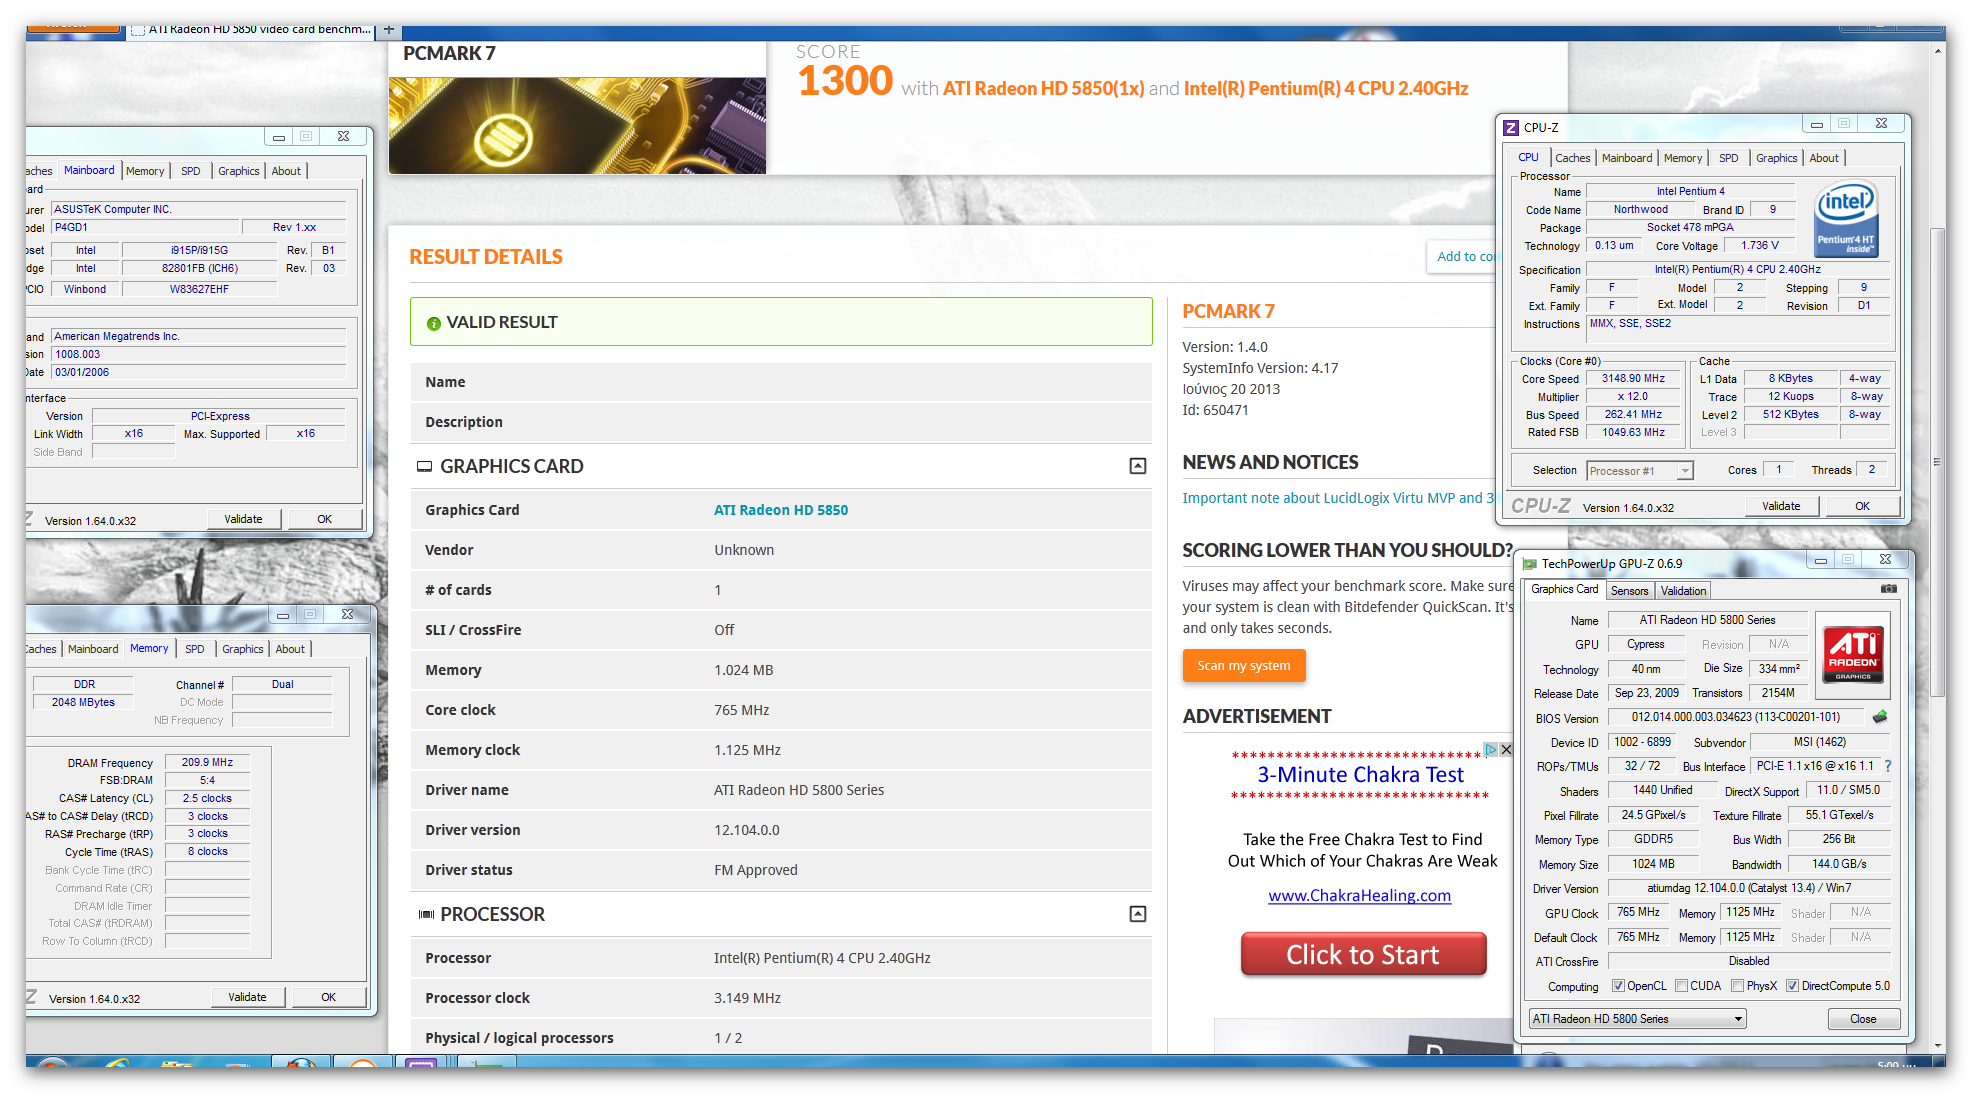
Task: Click the DRAM Frequency 209.9 MHz value
Action: point(207,762)
